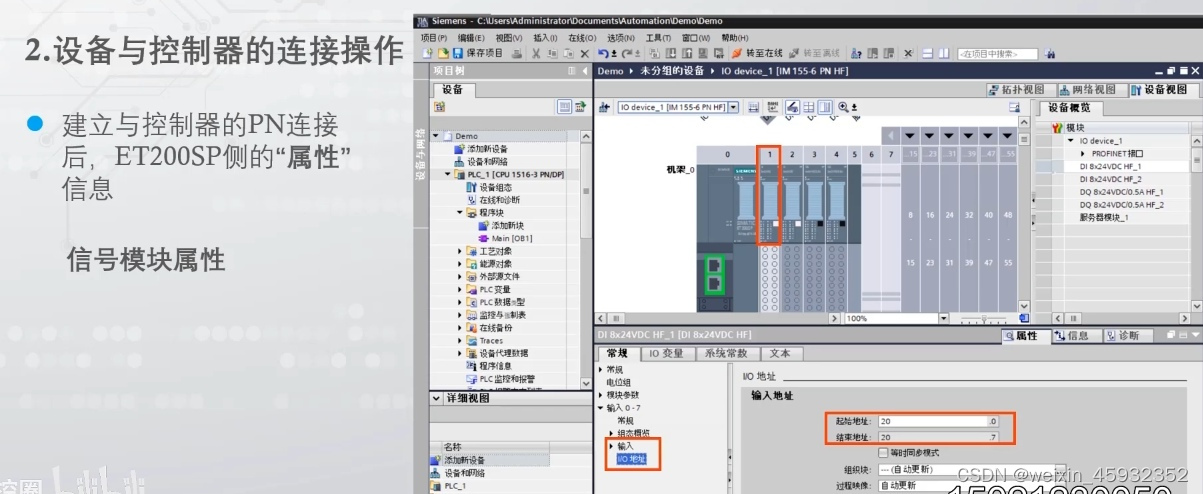This screenshot has width=1203, height=494.
Task: Select 添加新设备 in project tree
Action: pyautogui.click(x=486, y=149)
